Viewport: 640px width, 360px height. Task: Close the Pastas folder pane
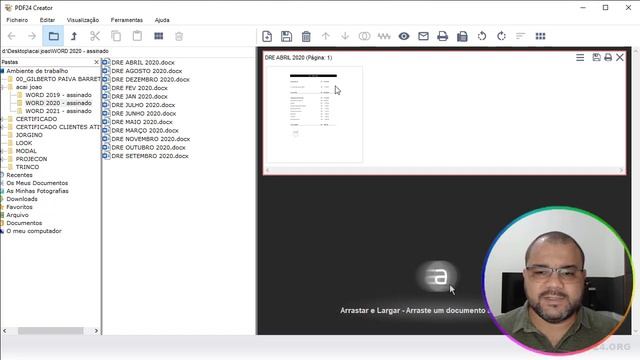pos(97,62)
